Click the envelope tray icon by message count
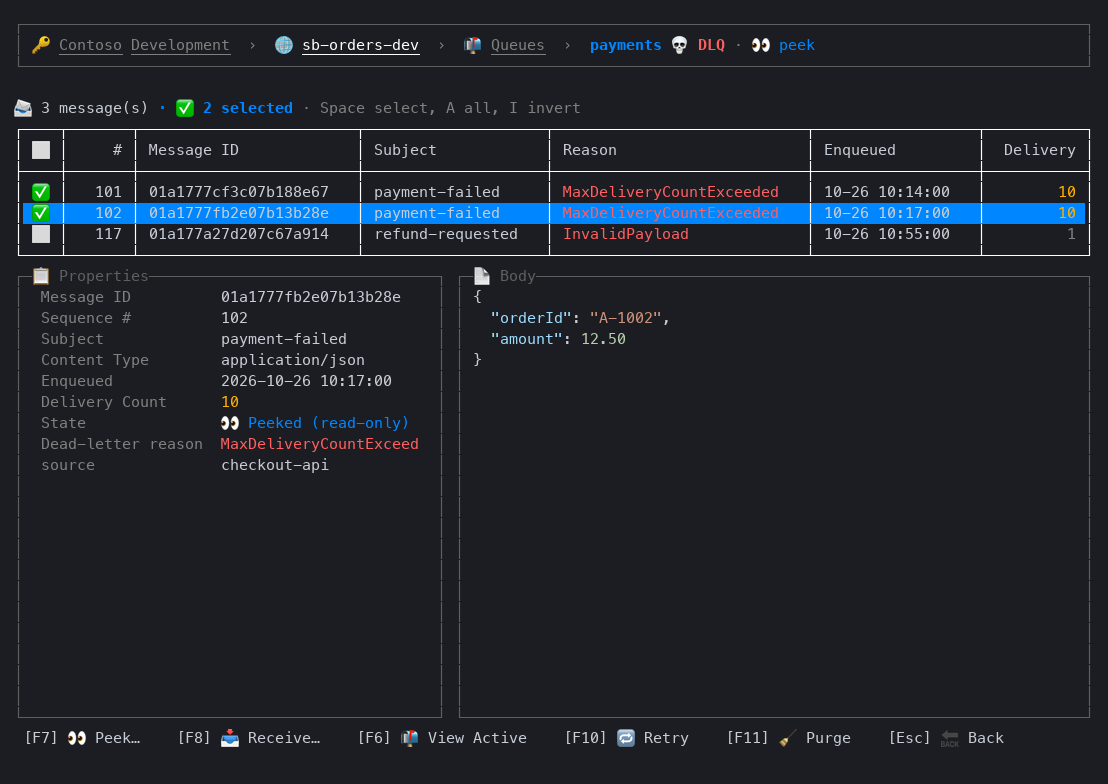1108x784 pixels. tap(23, 108)
